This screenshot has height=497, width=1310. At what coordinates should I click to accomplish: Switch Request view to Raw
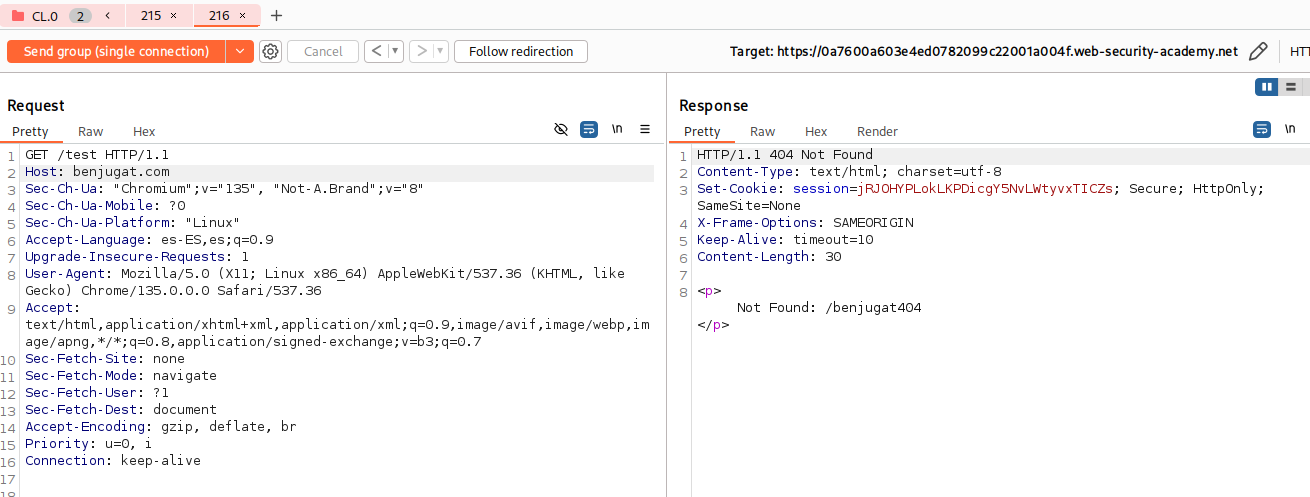pyautogui.click(x=90, y=131)
